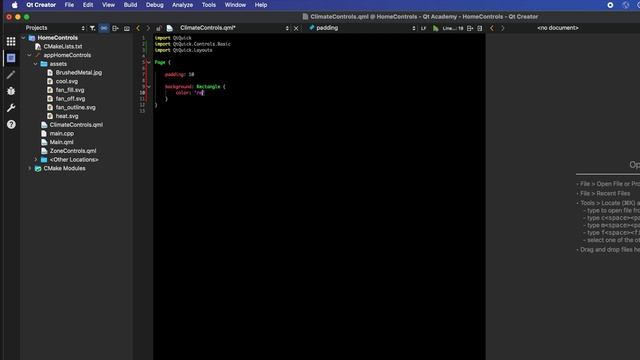This screenshot has width=640, height=360.
Task: Select cool.svg in assets
Action: pos(67,81)
